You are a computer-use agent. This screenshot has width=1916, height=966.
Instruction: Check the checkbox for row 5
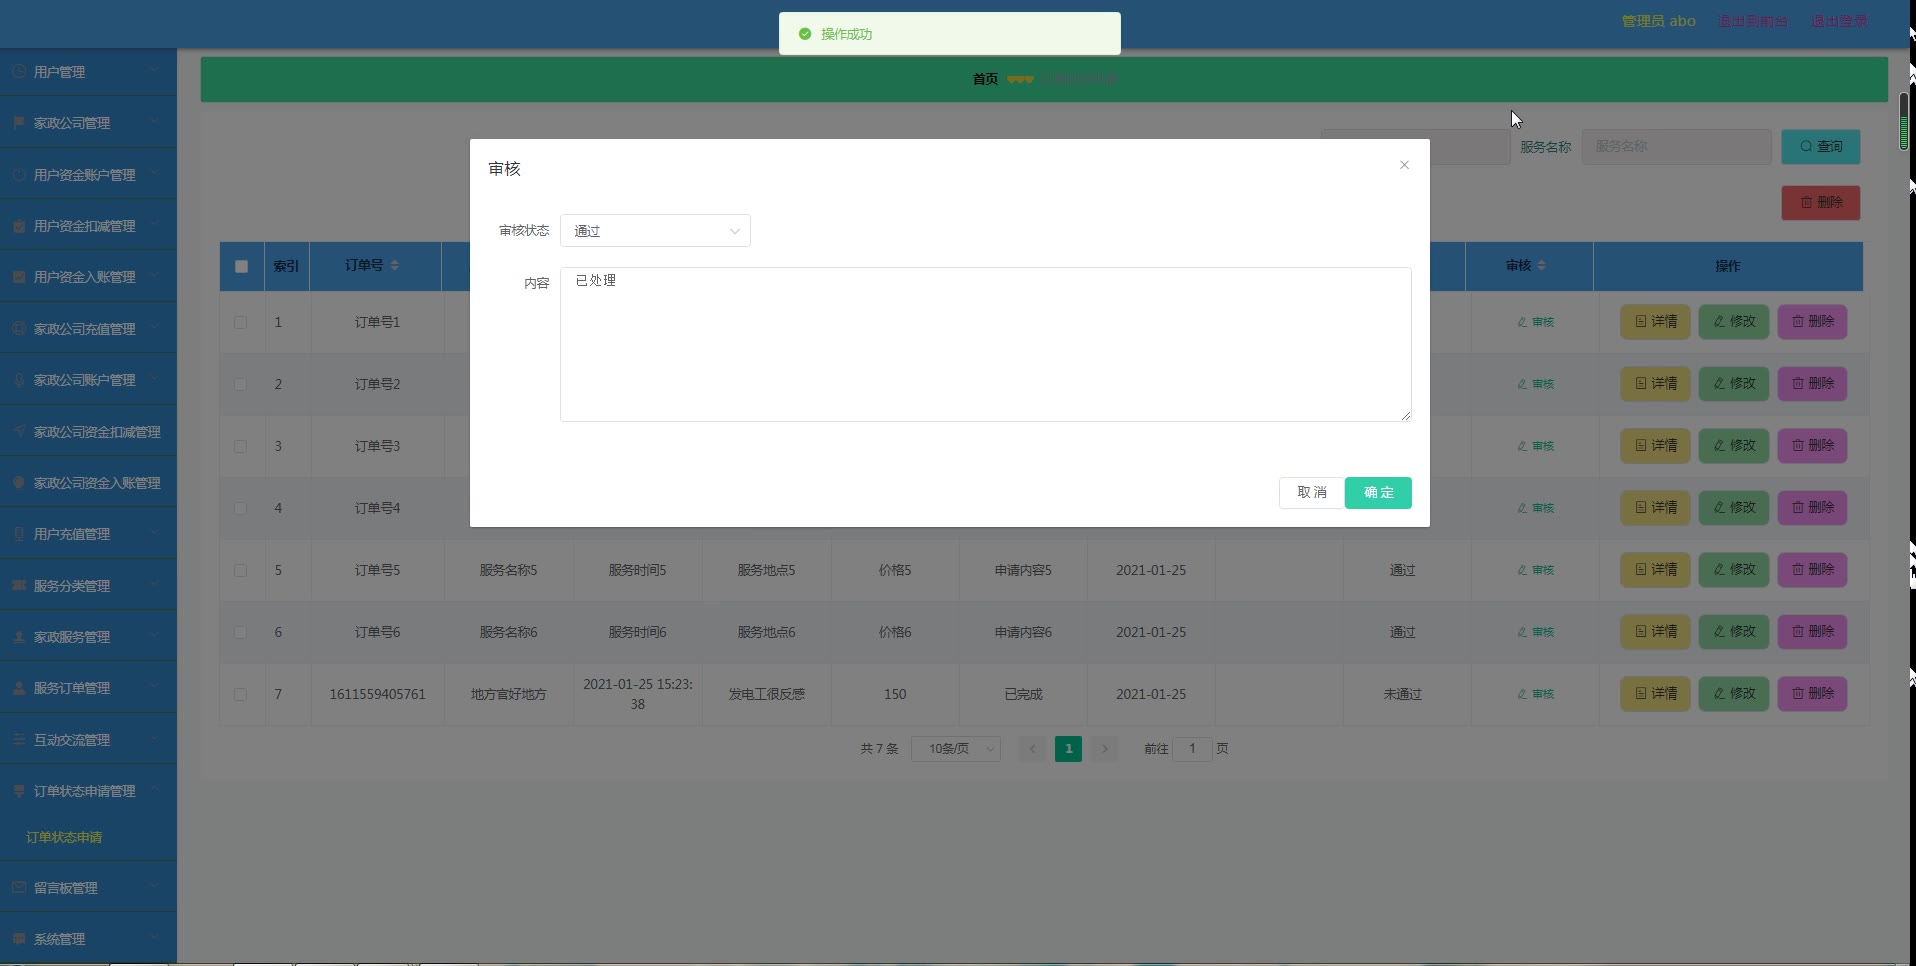coord(240,570)
